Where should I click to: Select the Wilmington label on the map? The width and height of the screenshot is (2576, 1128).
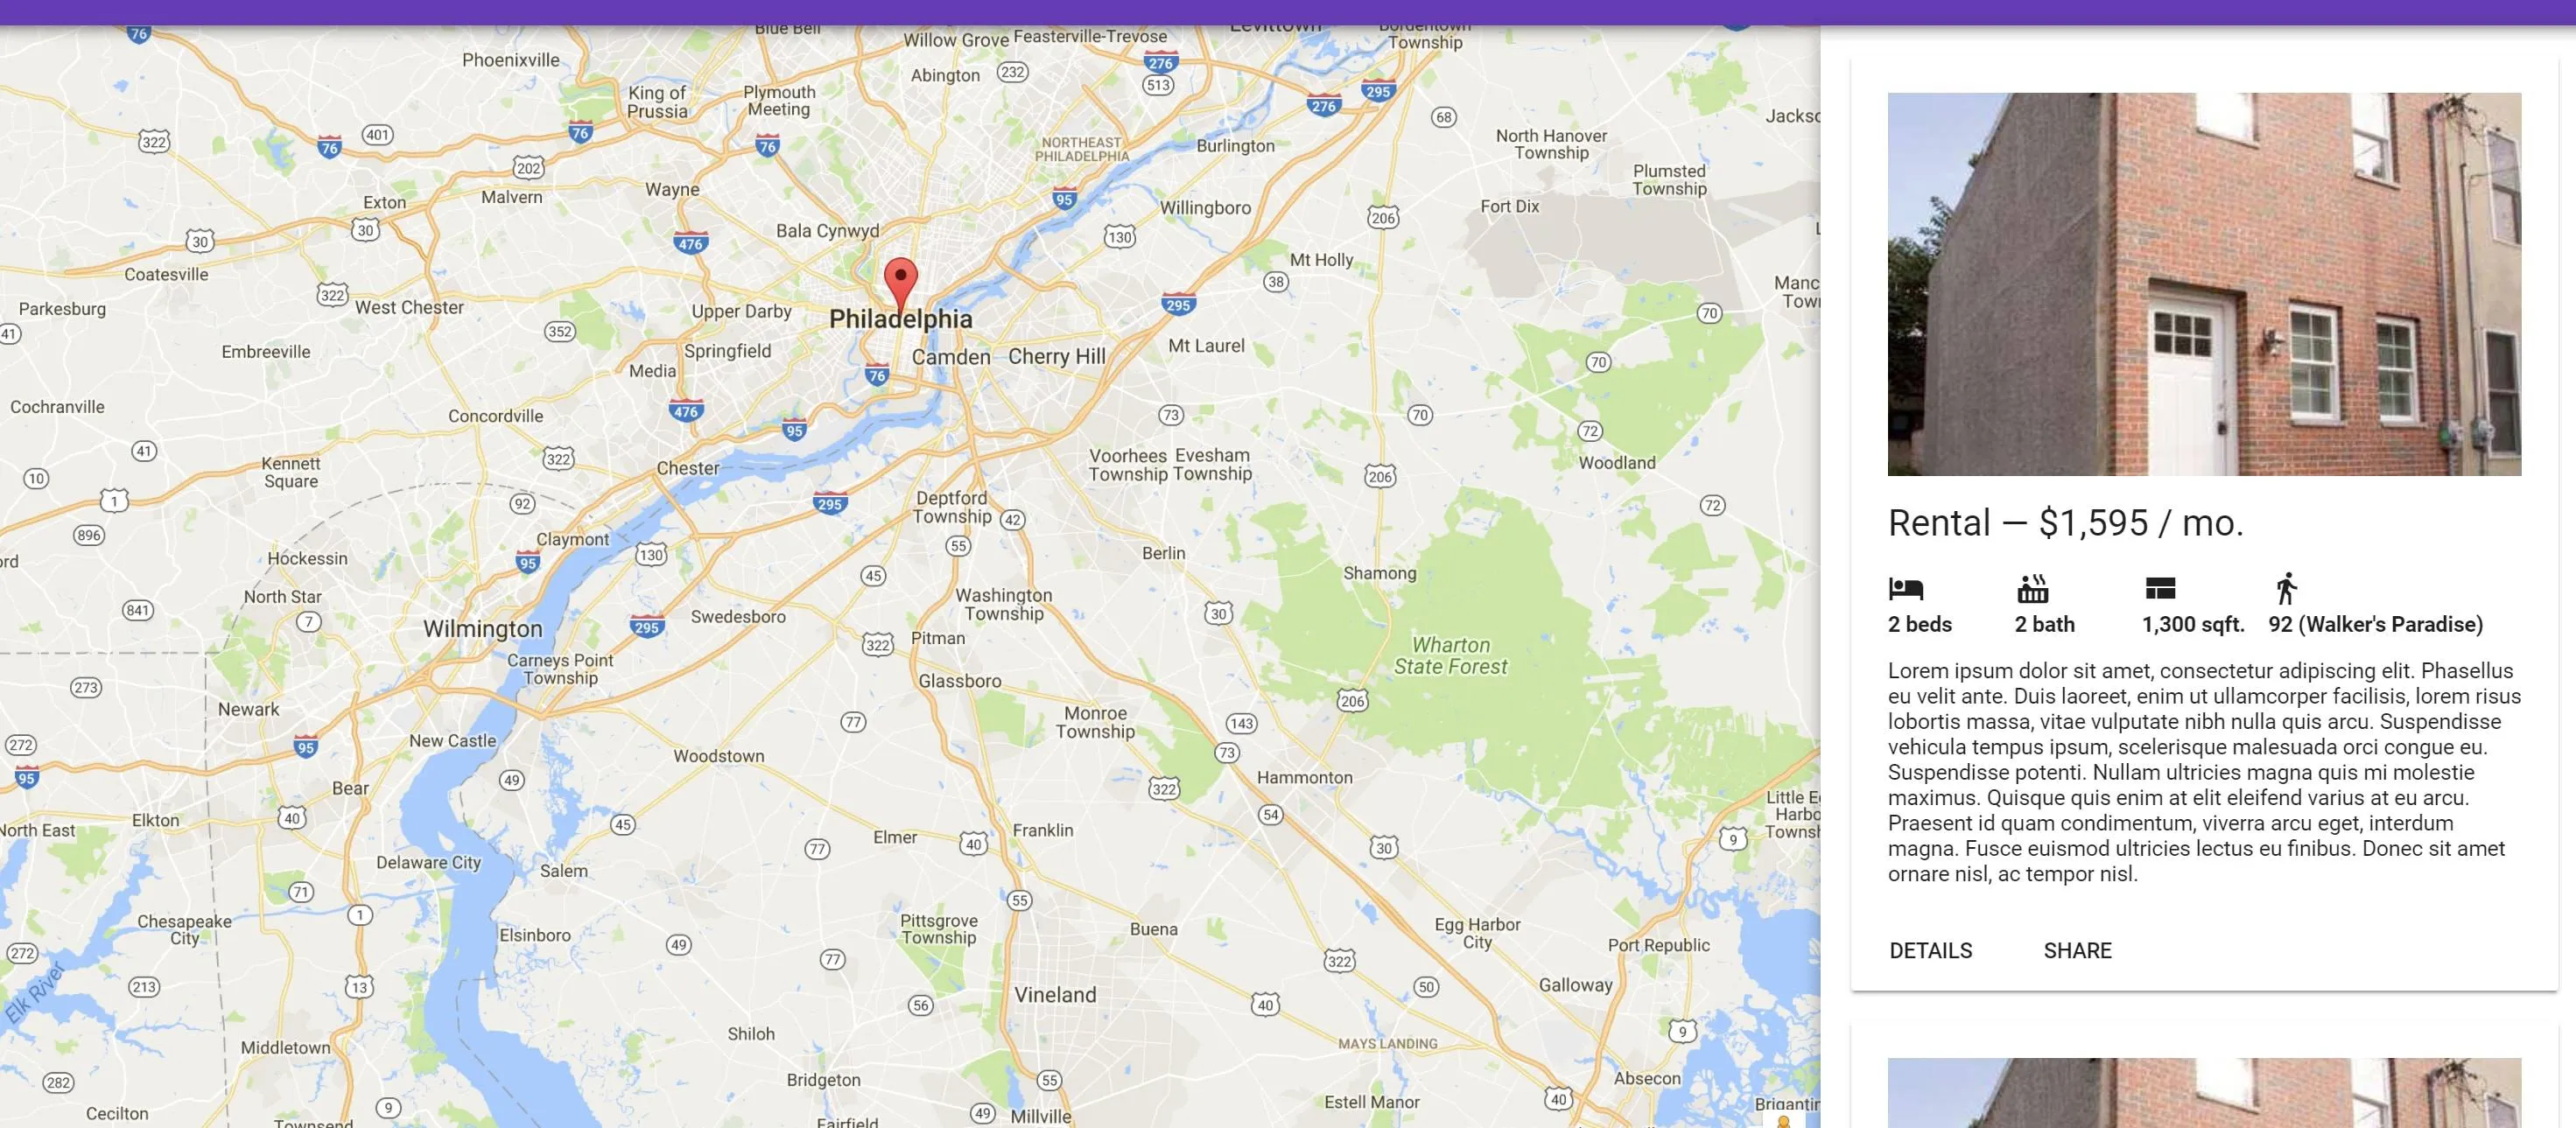pyautogui.click(x=482, y=629)
